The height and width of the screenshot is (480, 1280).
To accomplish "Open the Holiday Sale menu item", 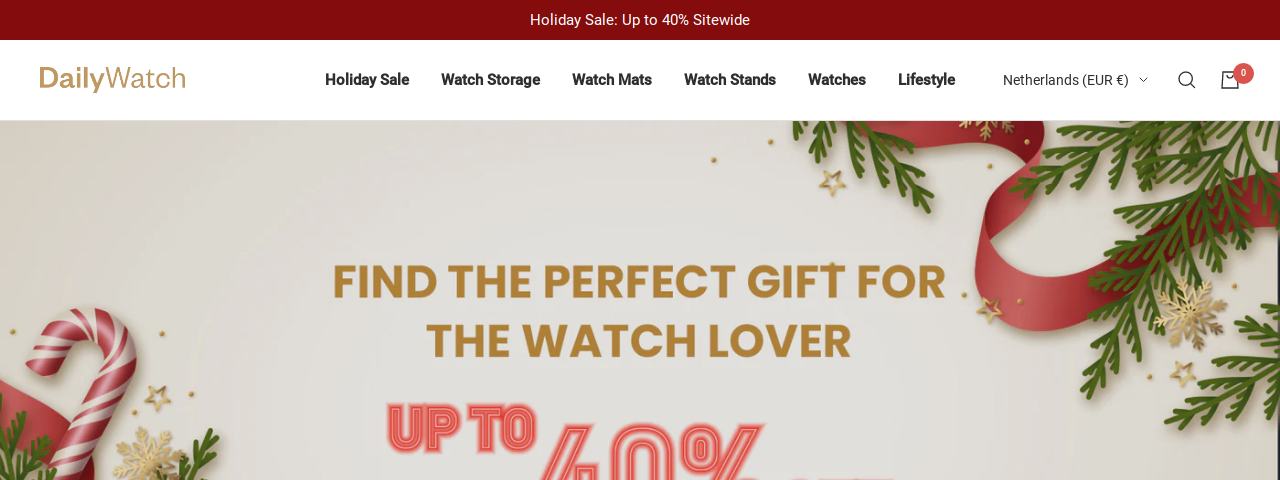I will [367, 80].
